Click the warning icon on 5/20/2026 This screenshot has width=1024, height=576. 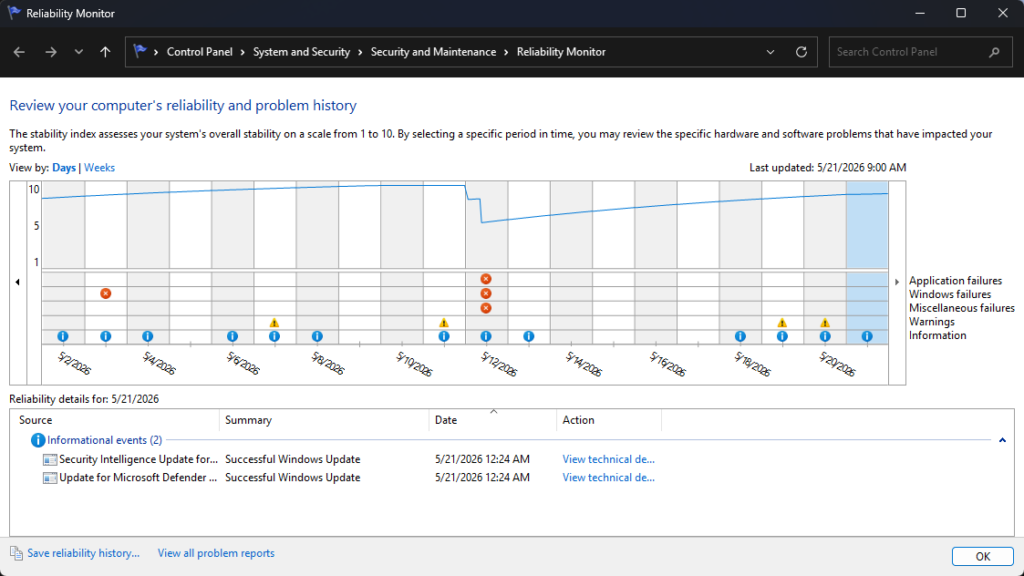pos(825,323)
